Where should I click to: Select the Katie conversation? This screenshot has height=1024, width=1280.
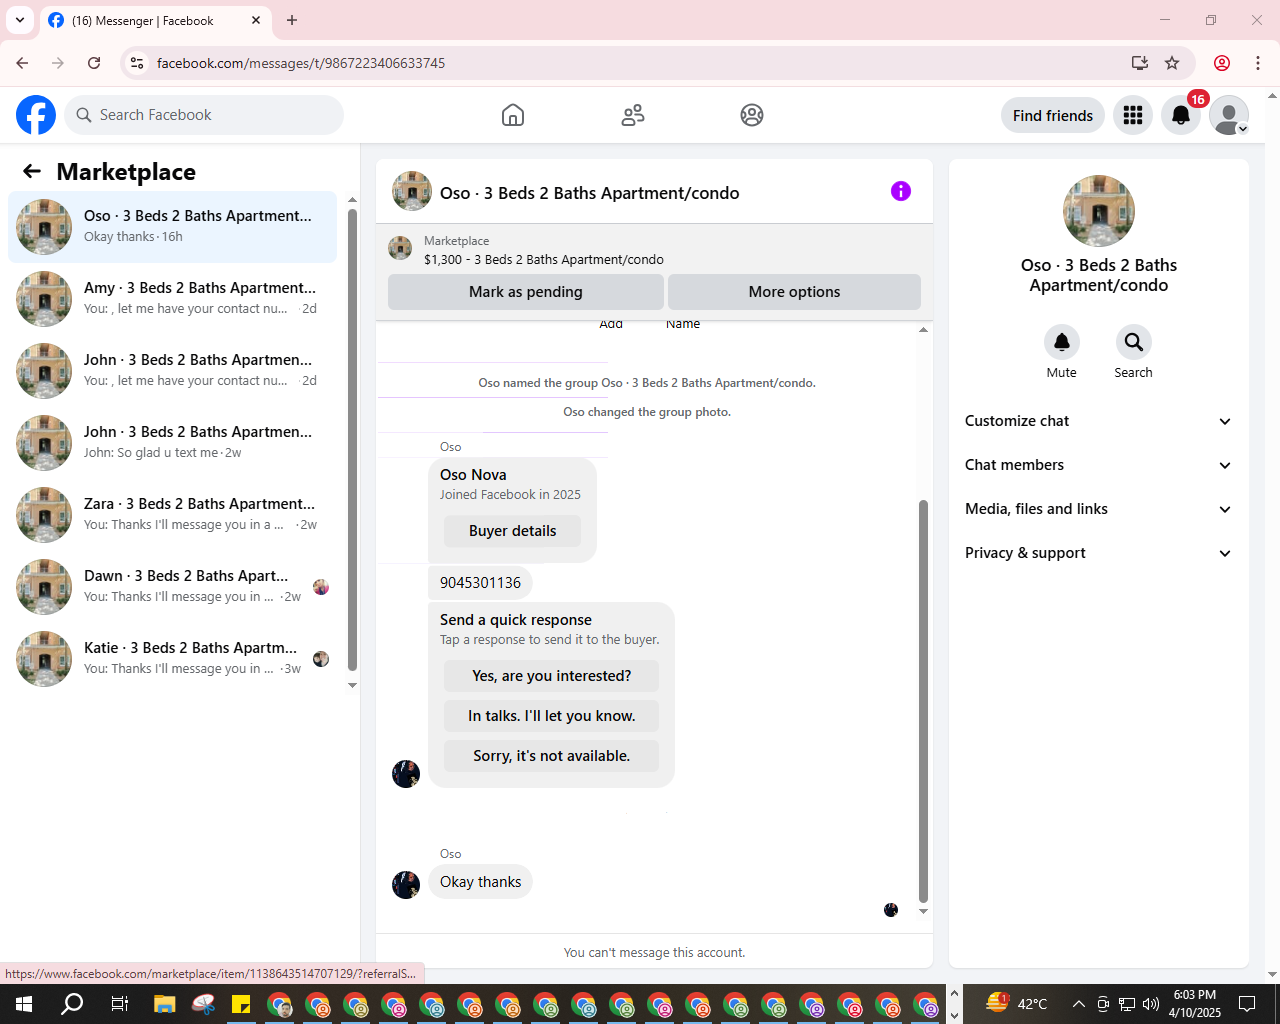click(x=172, y=659)
